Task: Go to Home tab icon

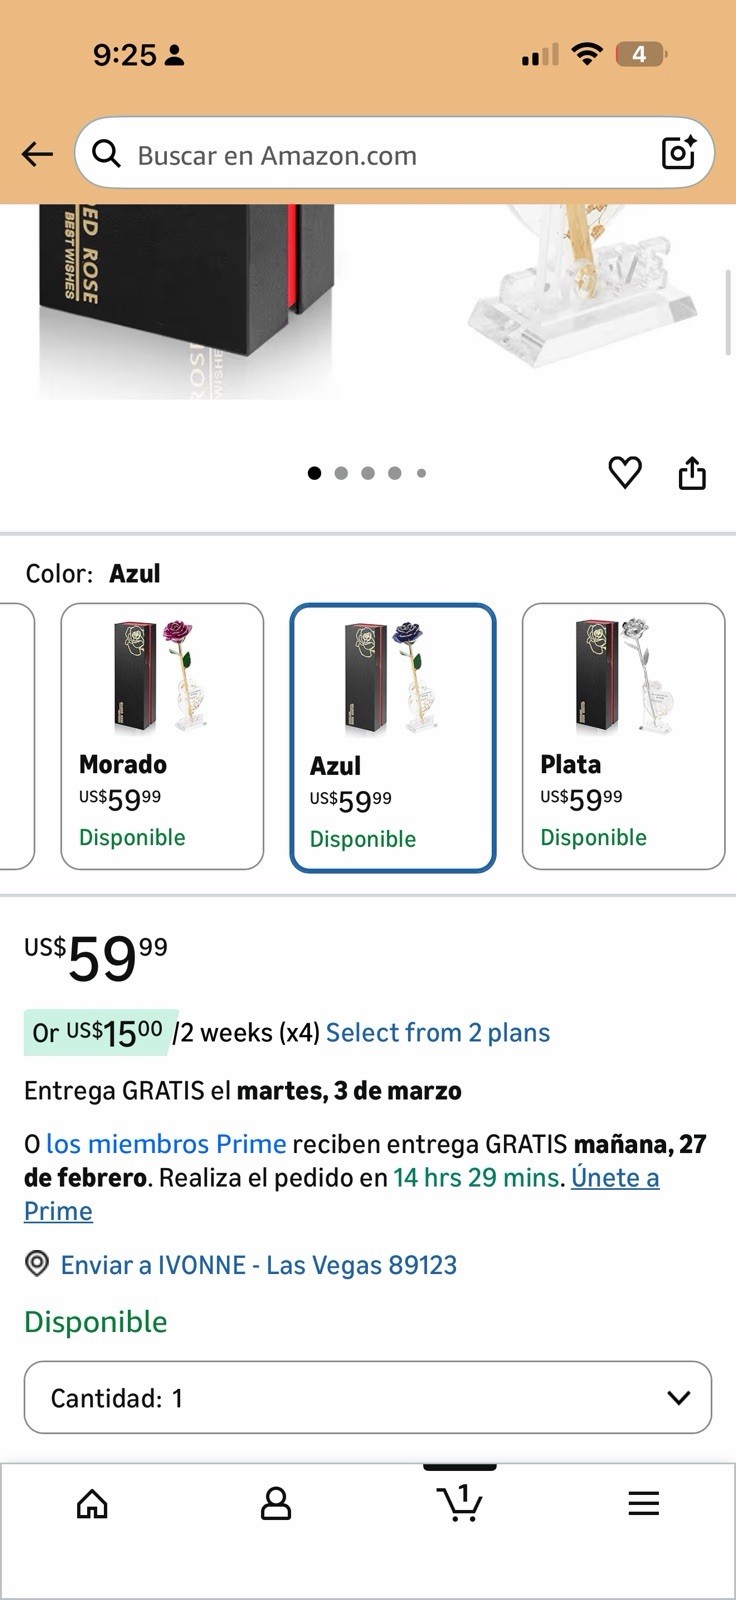Action: click(x=92, y=1503)
